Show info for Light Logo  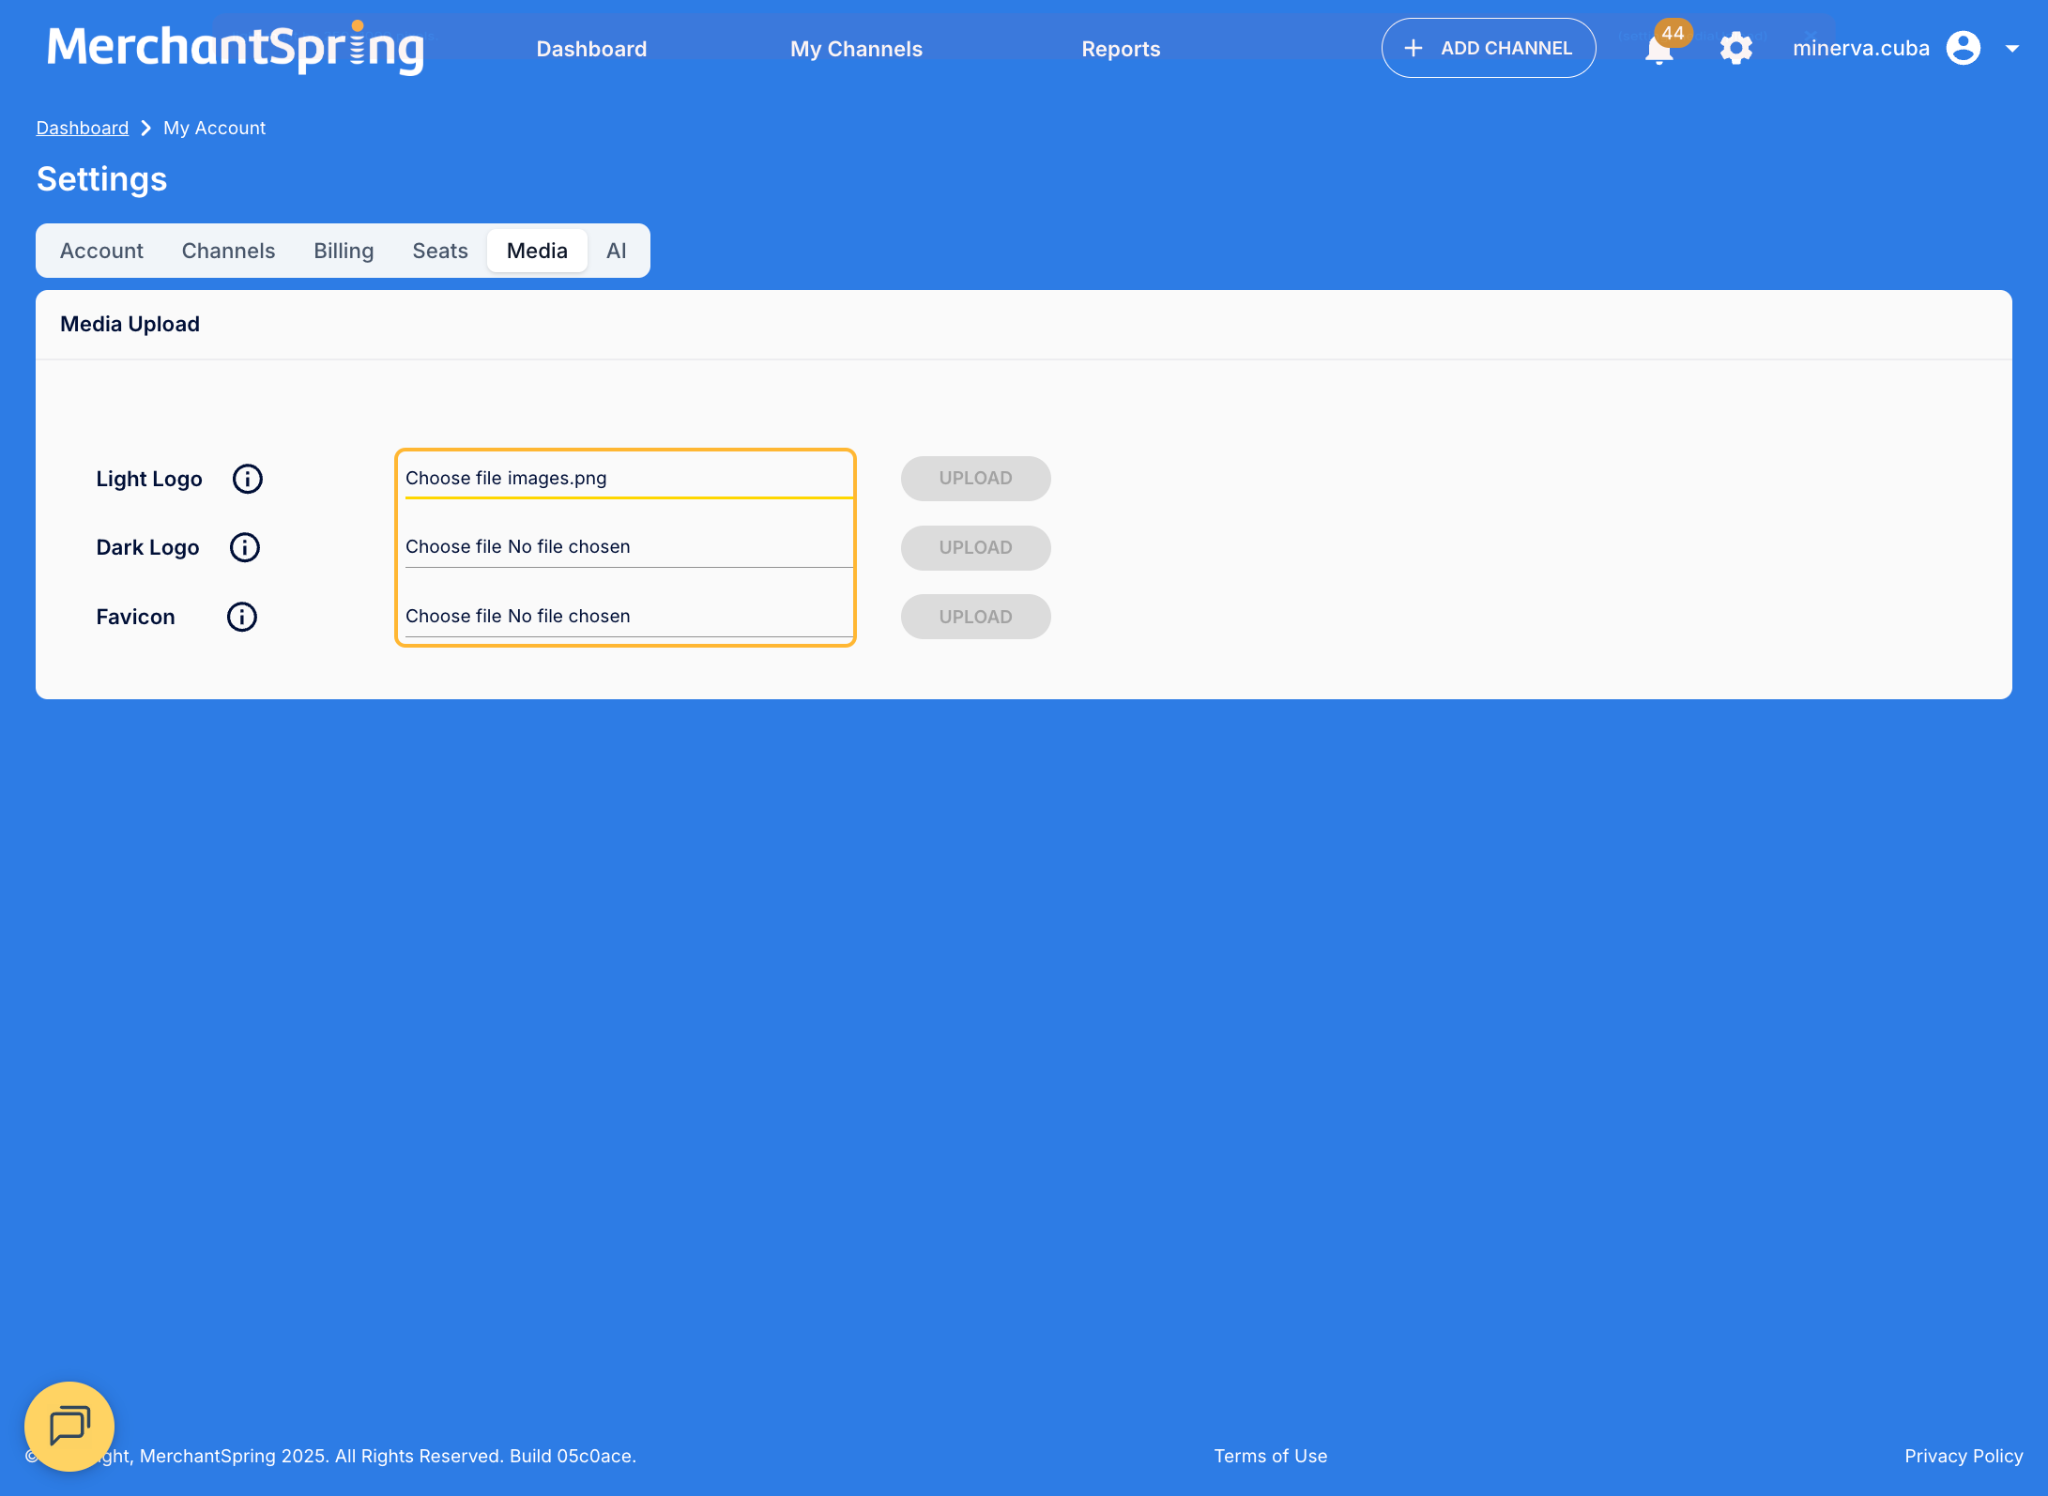247,479
